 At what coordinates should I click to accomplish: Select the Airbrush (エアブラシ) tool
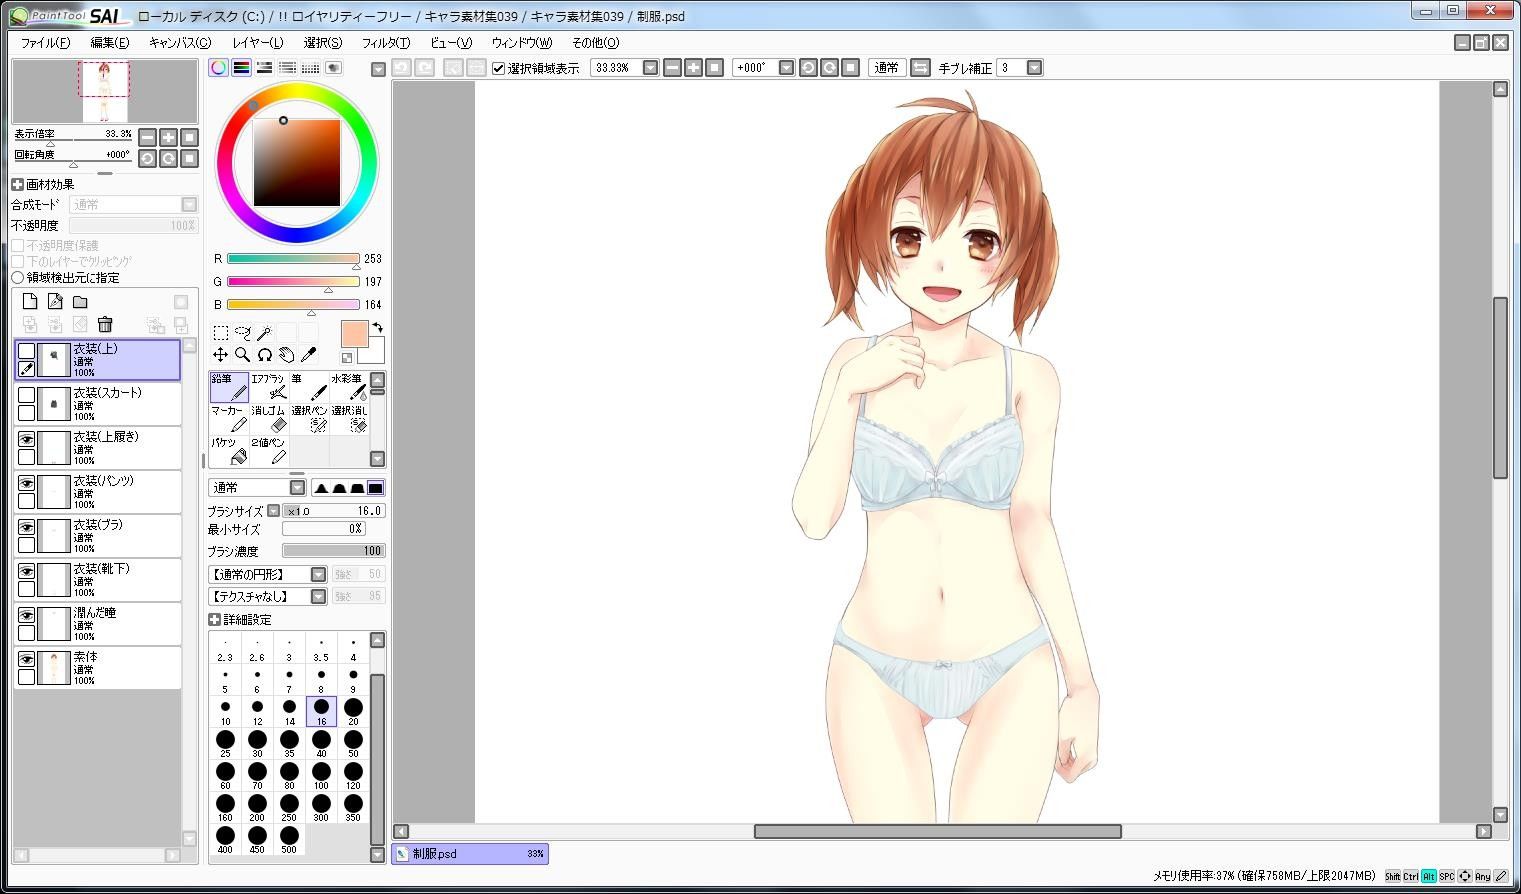(x=269, y=387)
